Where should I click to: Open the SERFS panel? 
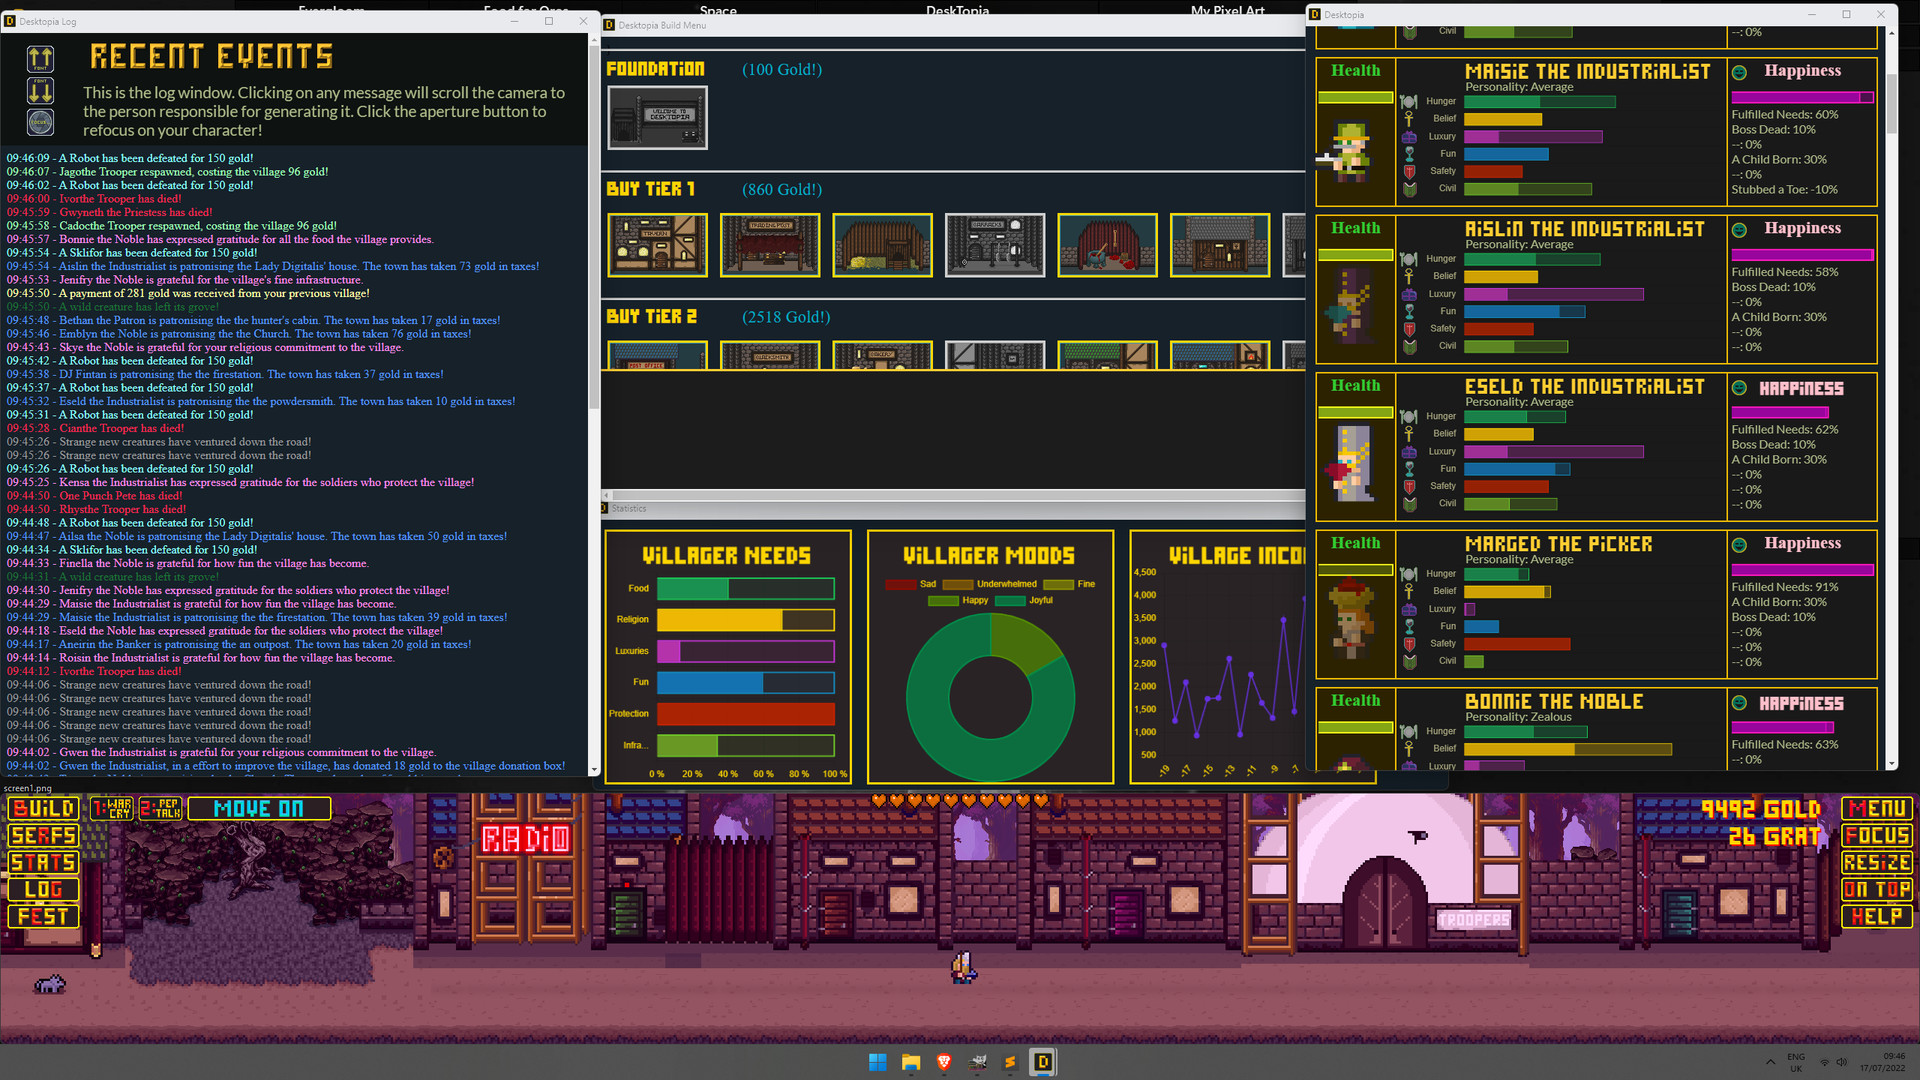[x=42, y=836]
